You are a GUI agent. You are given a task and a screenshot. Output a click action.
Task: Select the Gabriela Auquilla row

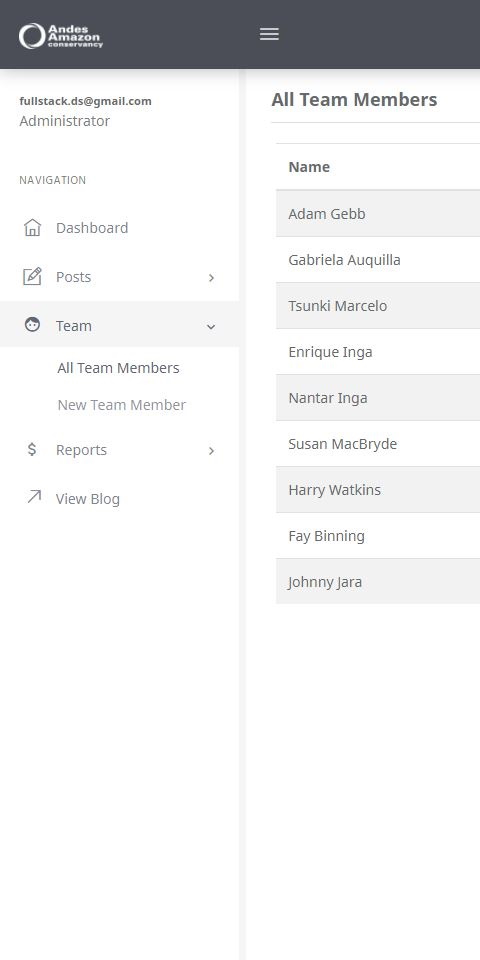(x=378, y=260)
